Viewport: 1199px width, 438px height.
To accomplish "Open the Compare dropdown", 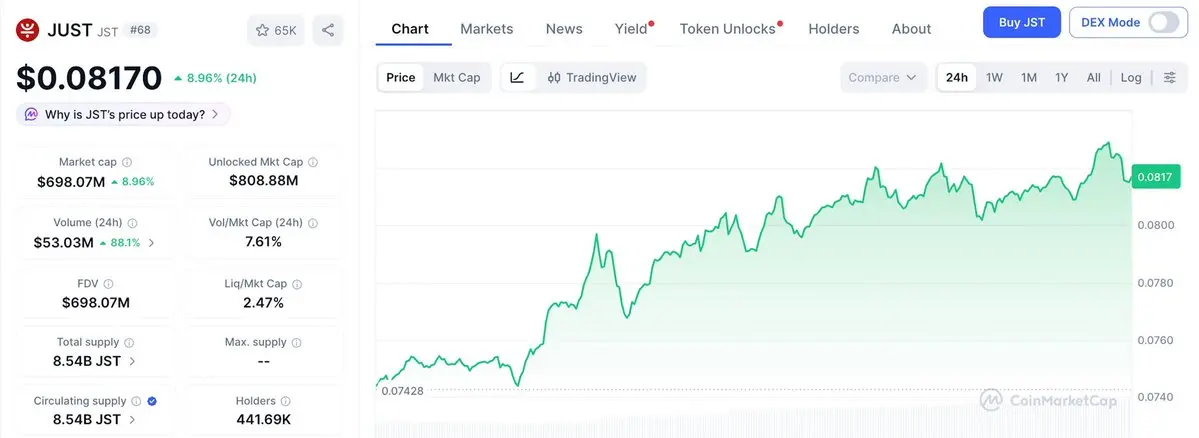I will (x=882, y=77).
